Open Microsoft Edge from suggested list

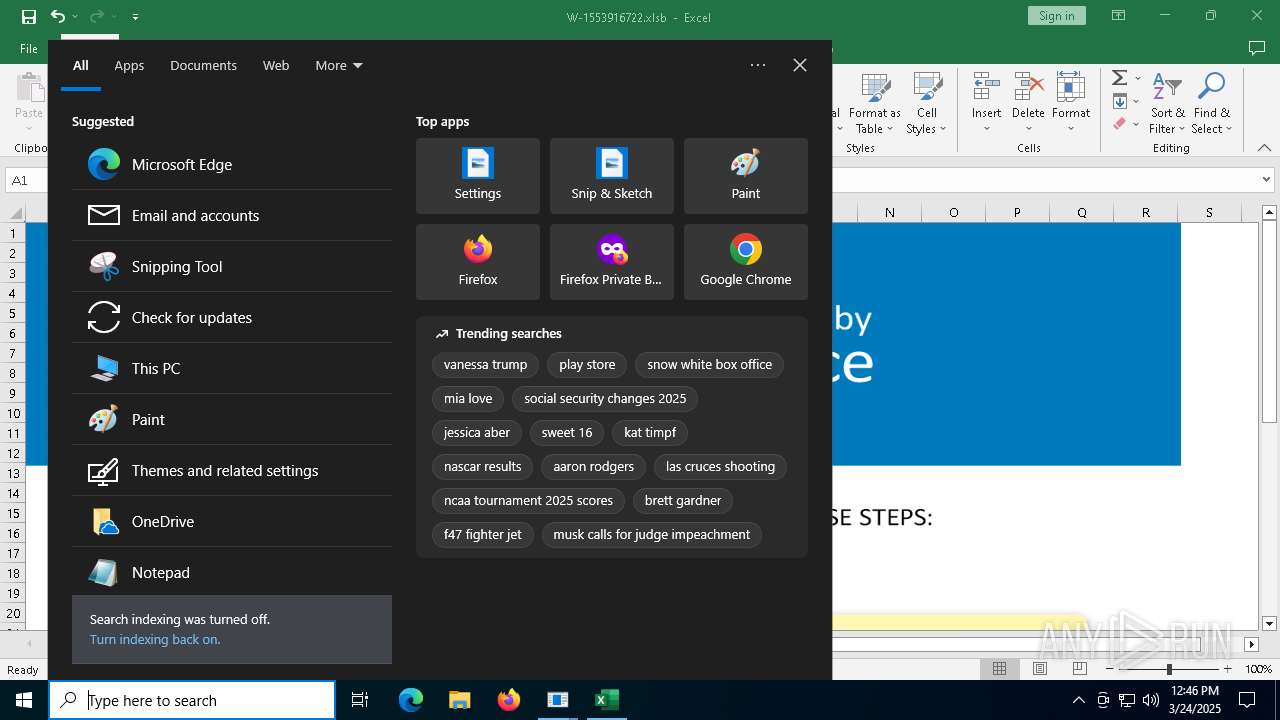pyautogui.click(x=232, y=164)
